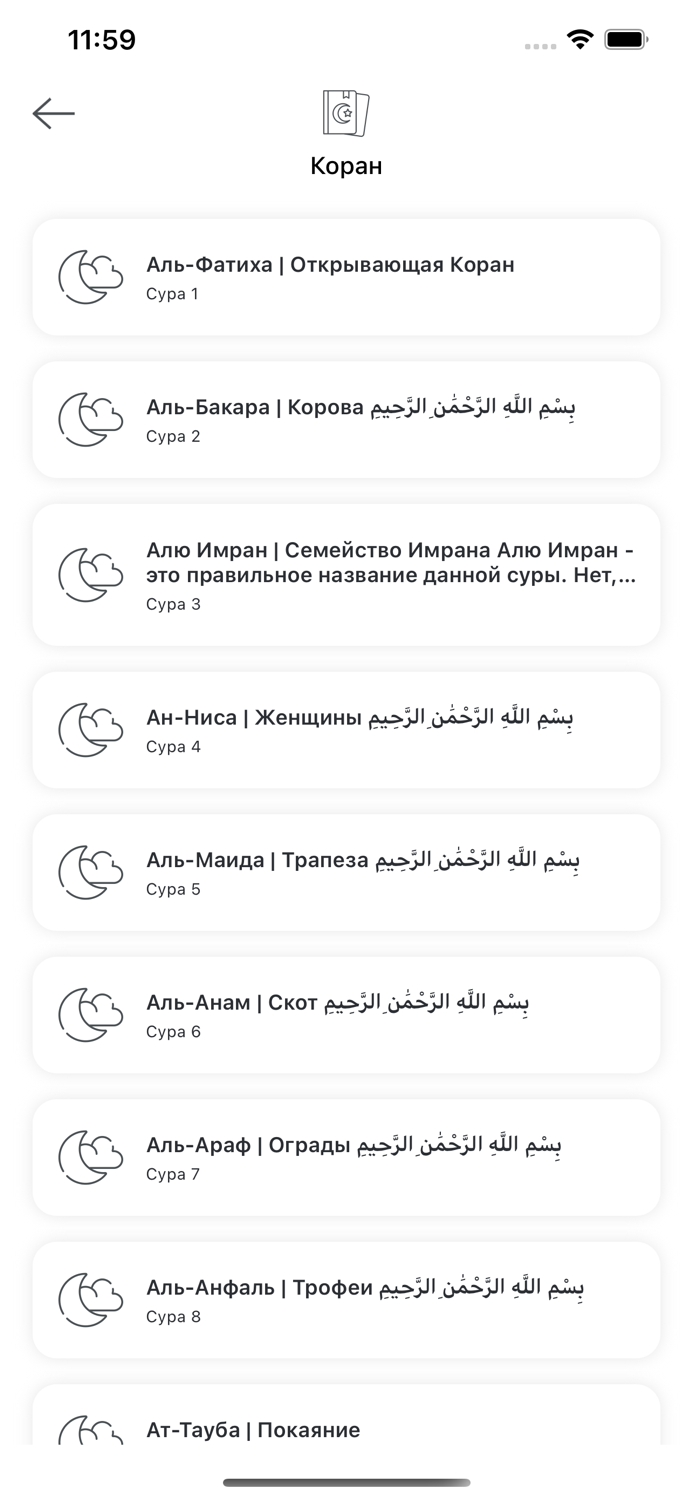Tap the Quran book icon in header
Viewport: 693px width, 1500px height.
(x=346, y=113)
